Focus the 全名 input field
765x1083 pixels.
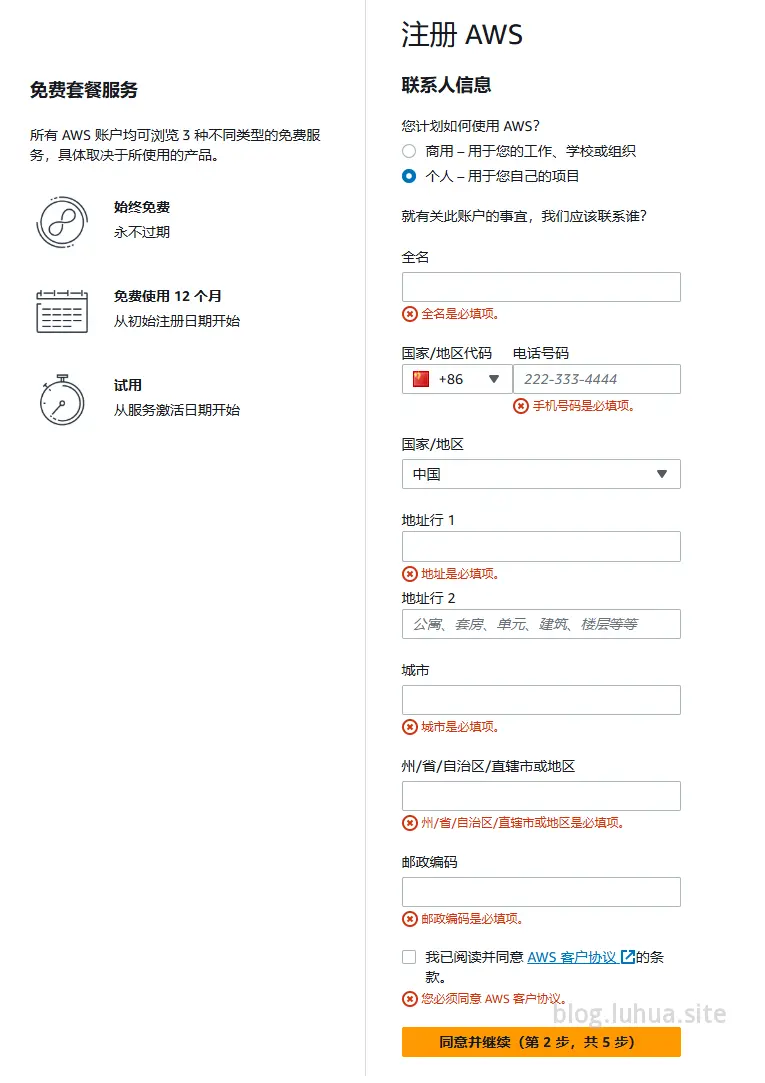point(541,287)
